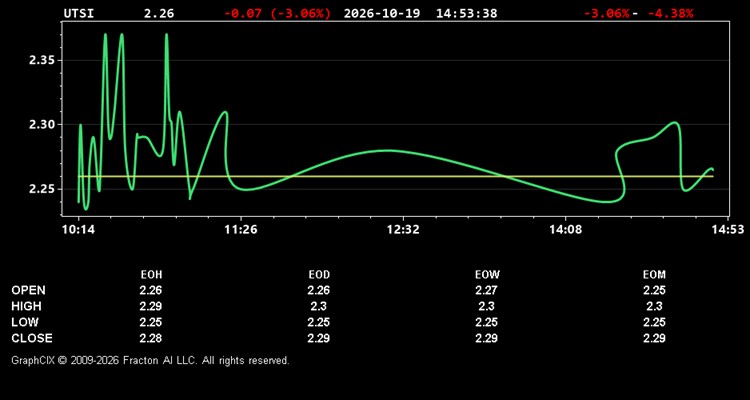Click the EOM CLOSE value 2.29
Screen dimensions: 750x400
coord(654,338)
